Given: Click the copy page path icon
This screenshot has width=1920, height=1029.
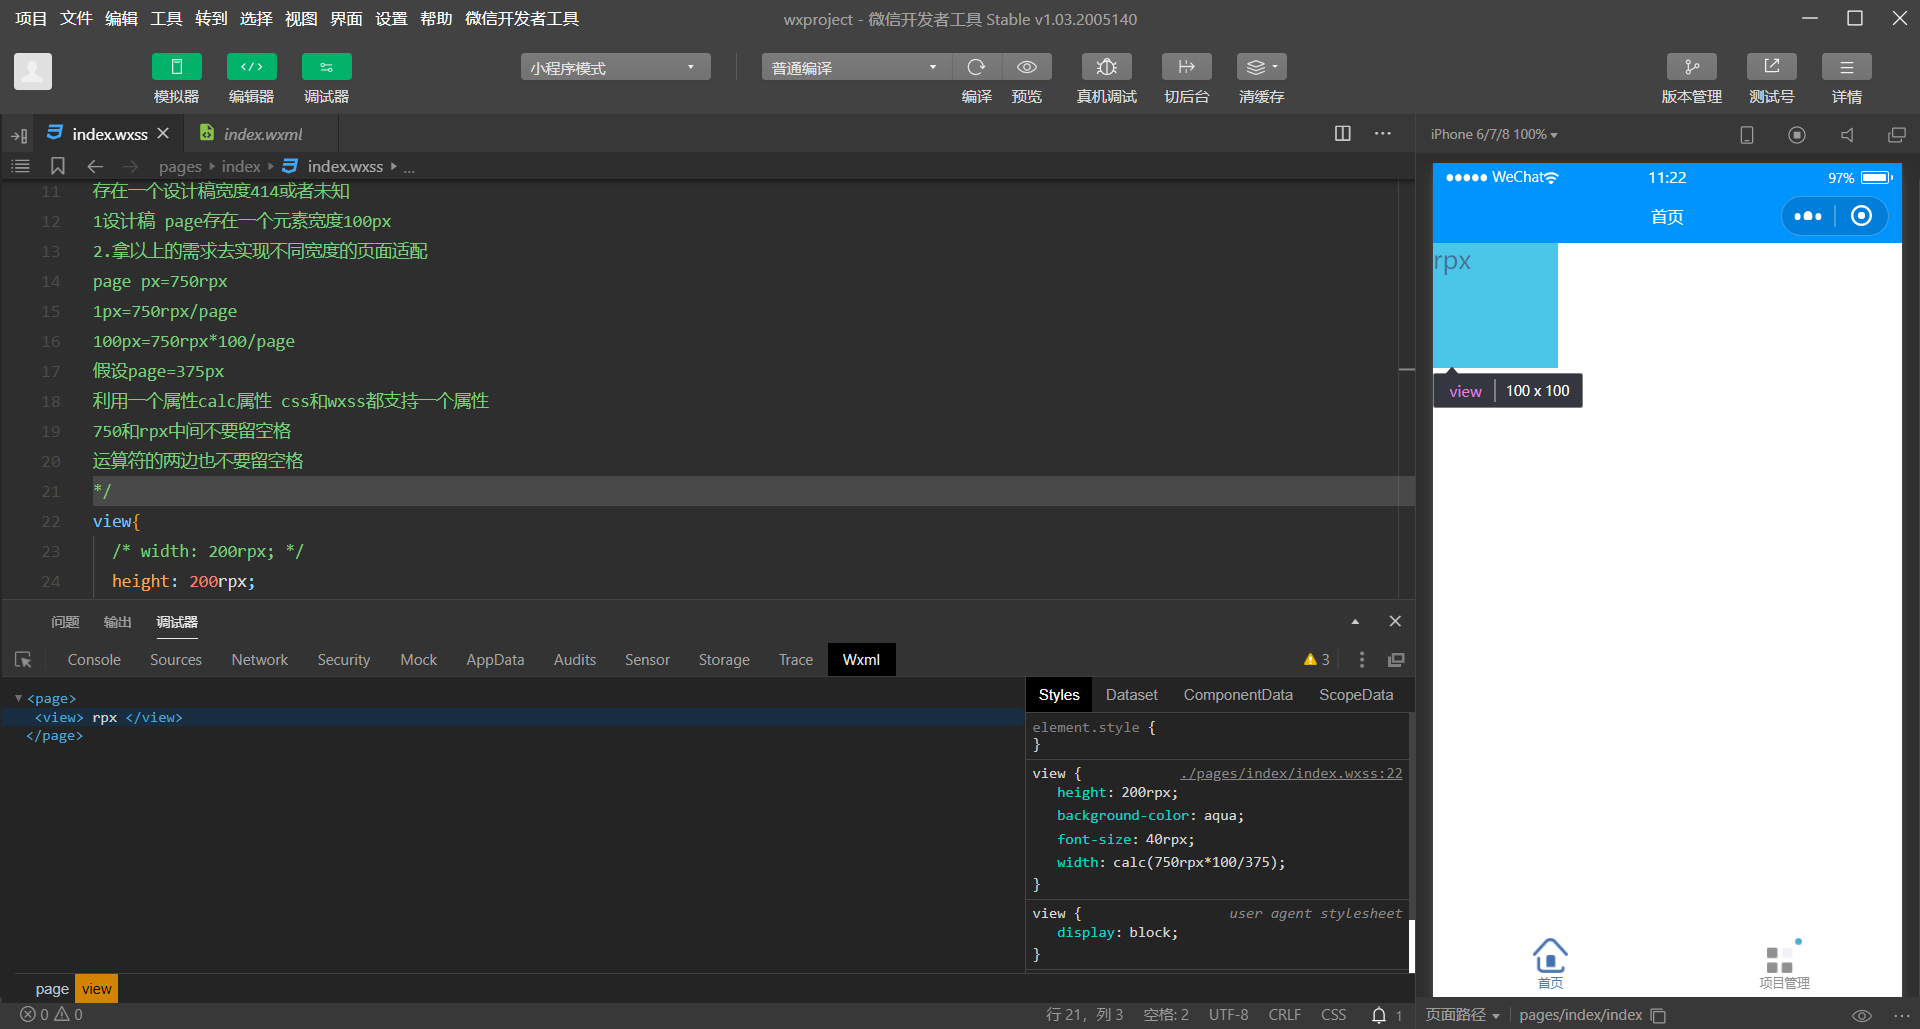Looking at the screenshot, I should coord(1658,1015).
